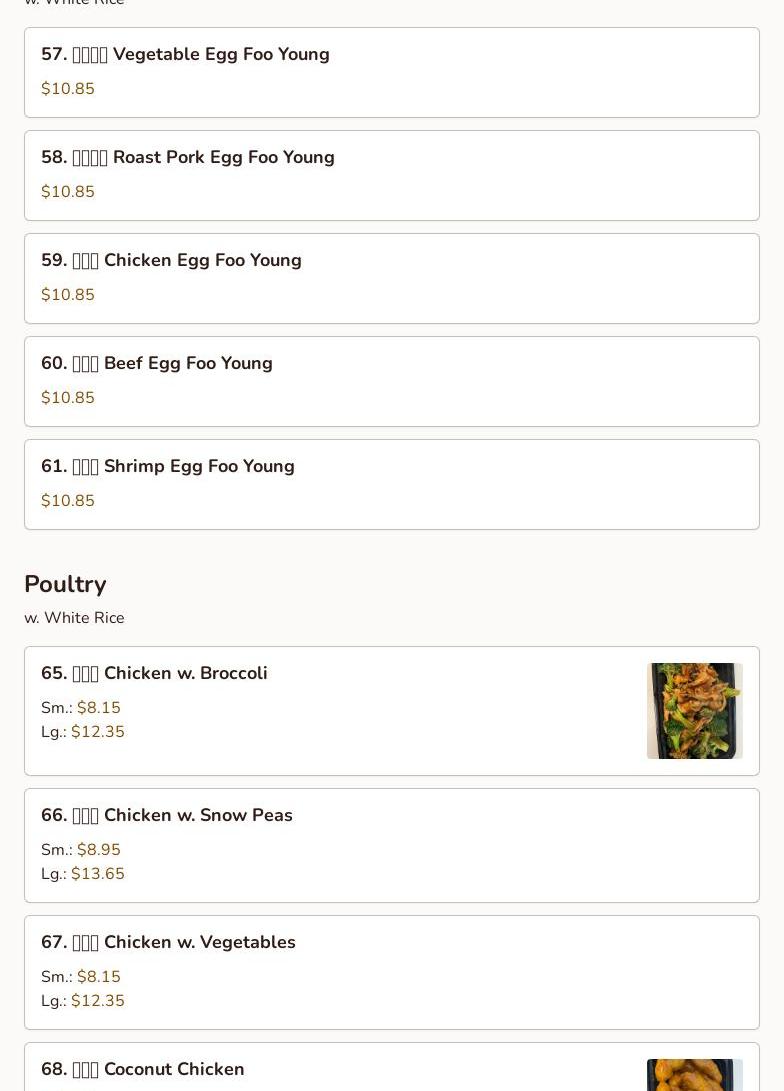Select Roast Pork Egg Foo Young
This screenshot has width=784, height=1091.
coord(392,175)
